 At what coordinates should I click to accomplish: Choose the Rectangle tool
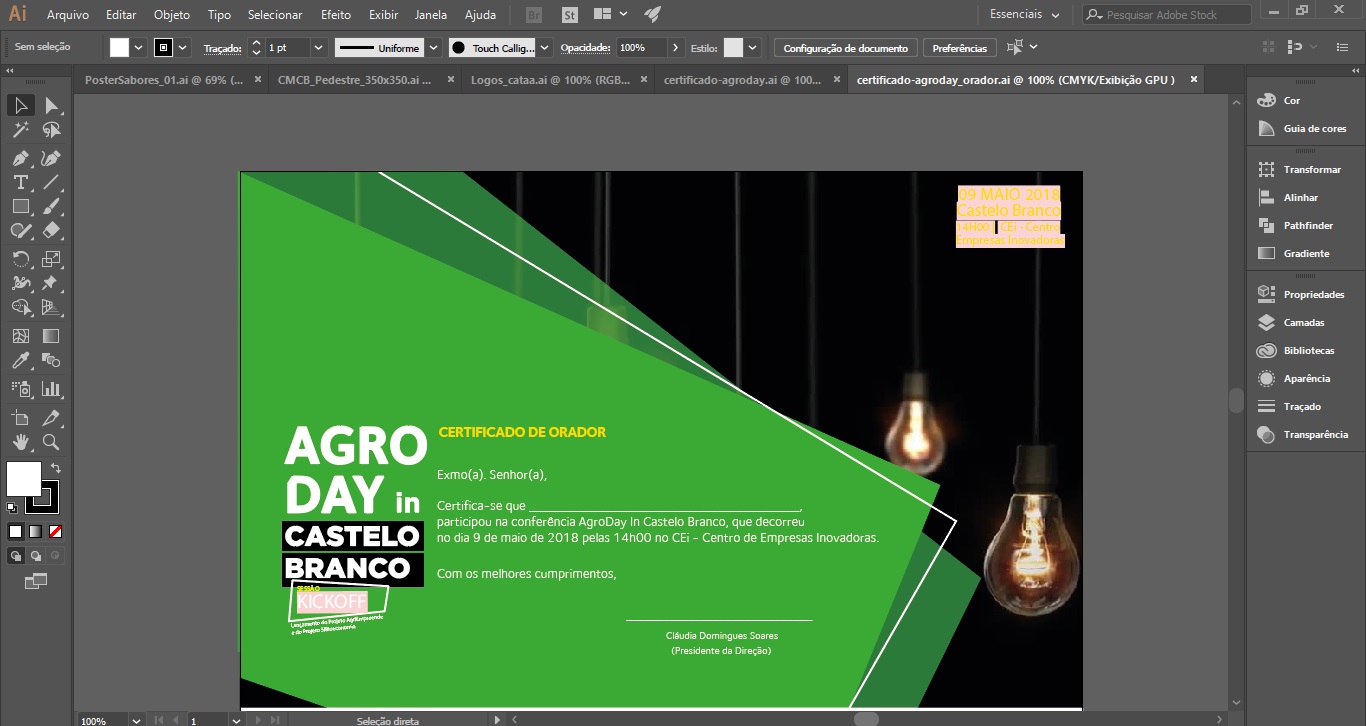20,206
